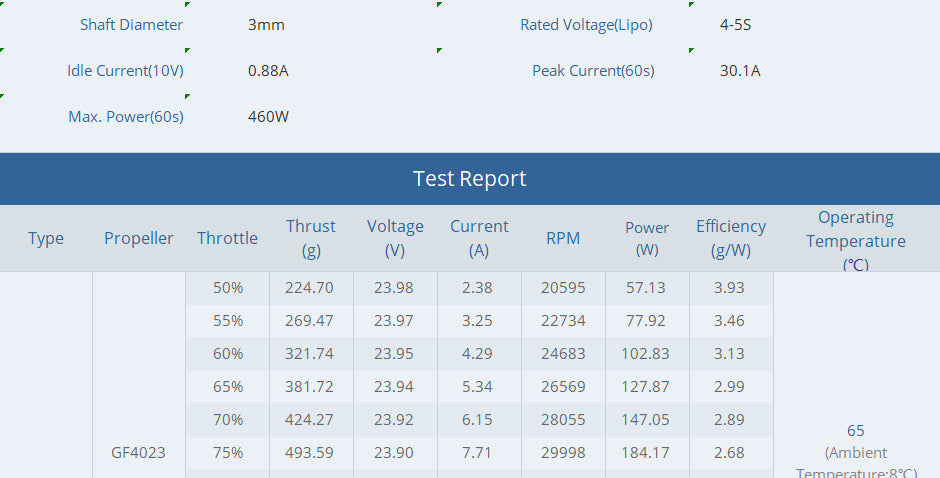Select the GF4023 propeller cell
The height and width of the screenshot is (478, 940).
[x=139, y=452]
